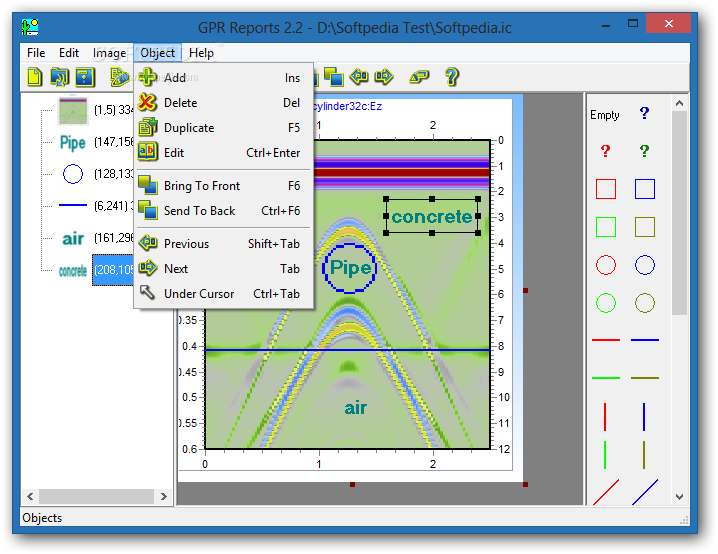Viewport: 718px width, 554px height.
Task: Select Under Cursor in the Object menu
Action: click(223, 293)
